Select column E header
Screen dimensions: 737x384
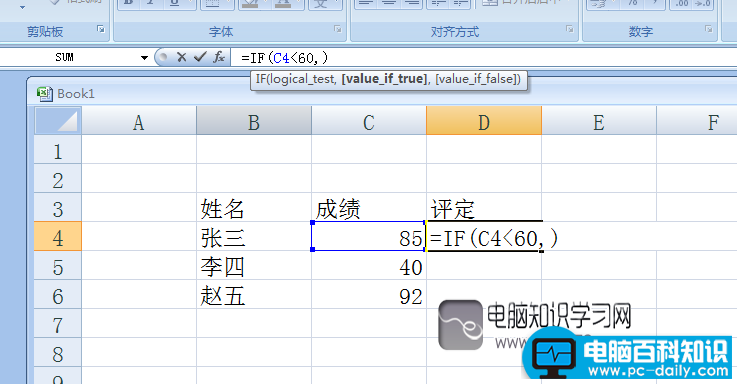tap(599, 121)
